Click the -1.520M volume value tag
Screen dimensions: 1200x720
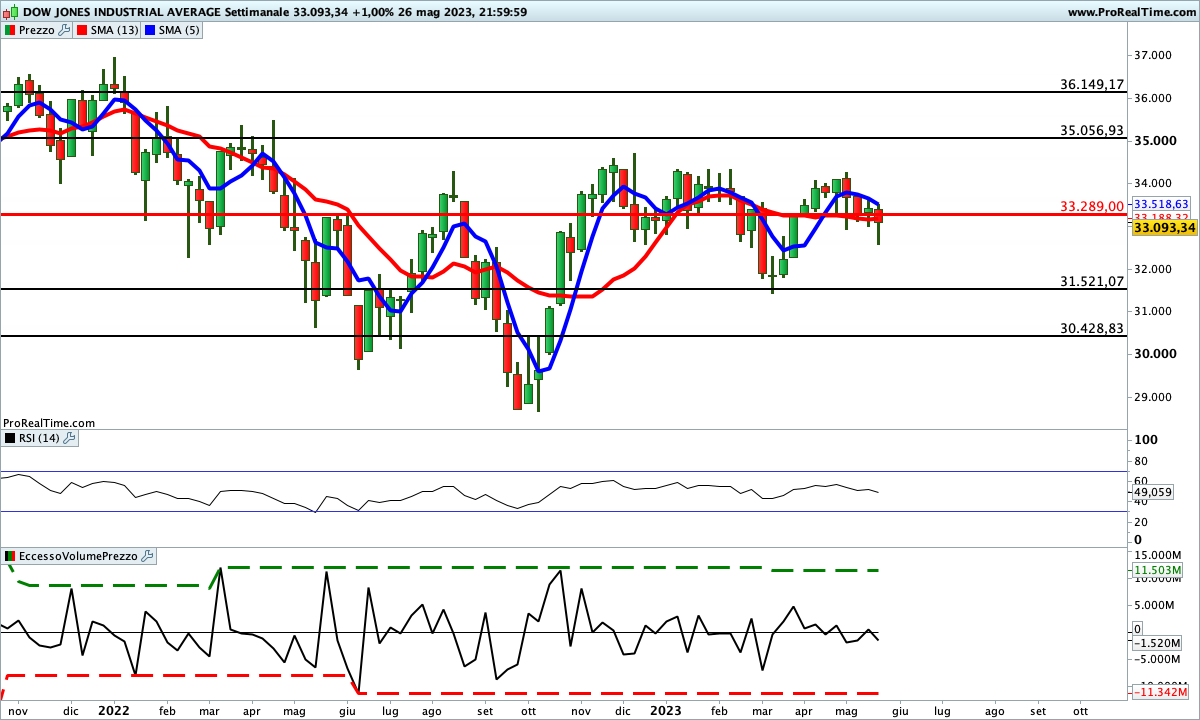tap(1157, 643)
